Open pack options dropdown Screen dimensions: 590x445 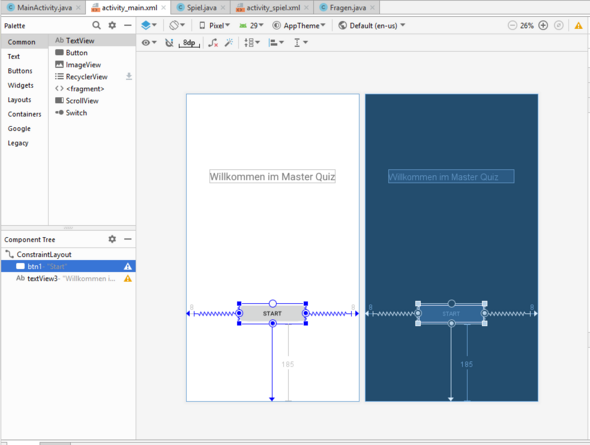coord(252,43)
